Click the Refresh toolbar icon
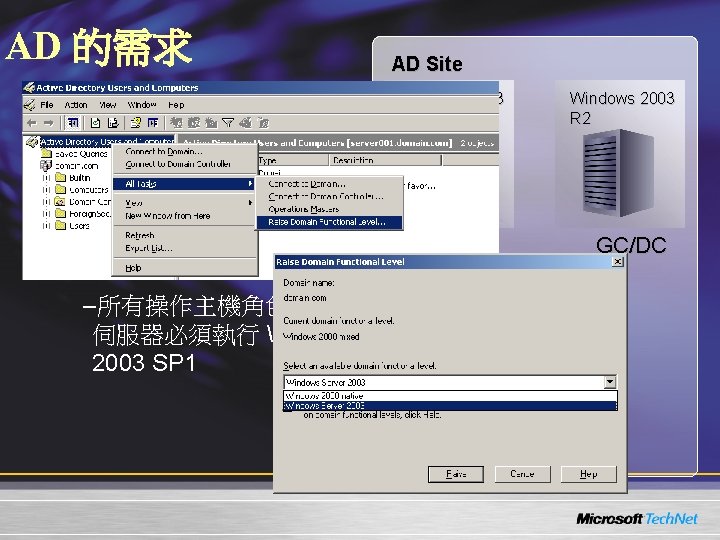The image size is (720, 540). point(95,123)
